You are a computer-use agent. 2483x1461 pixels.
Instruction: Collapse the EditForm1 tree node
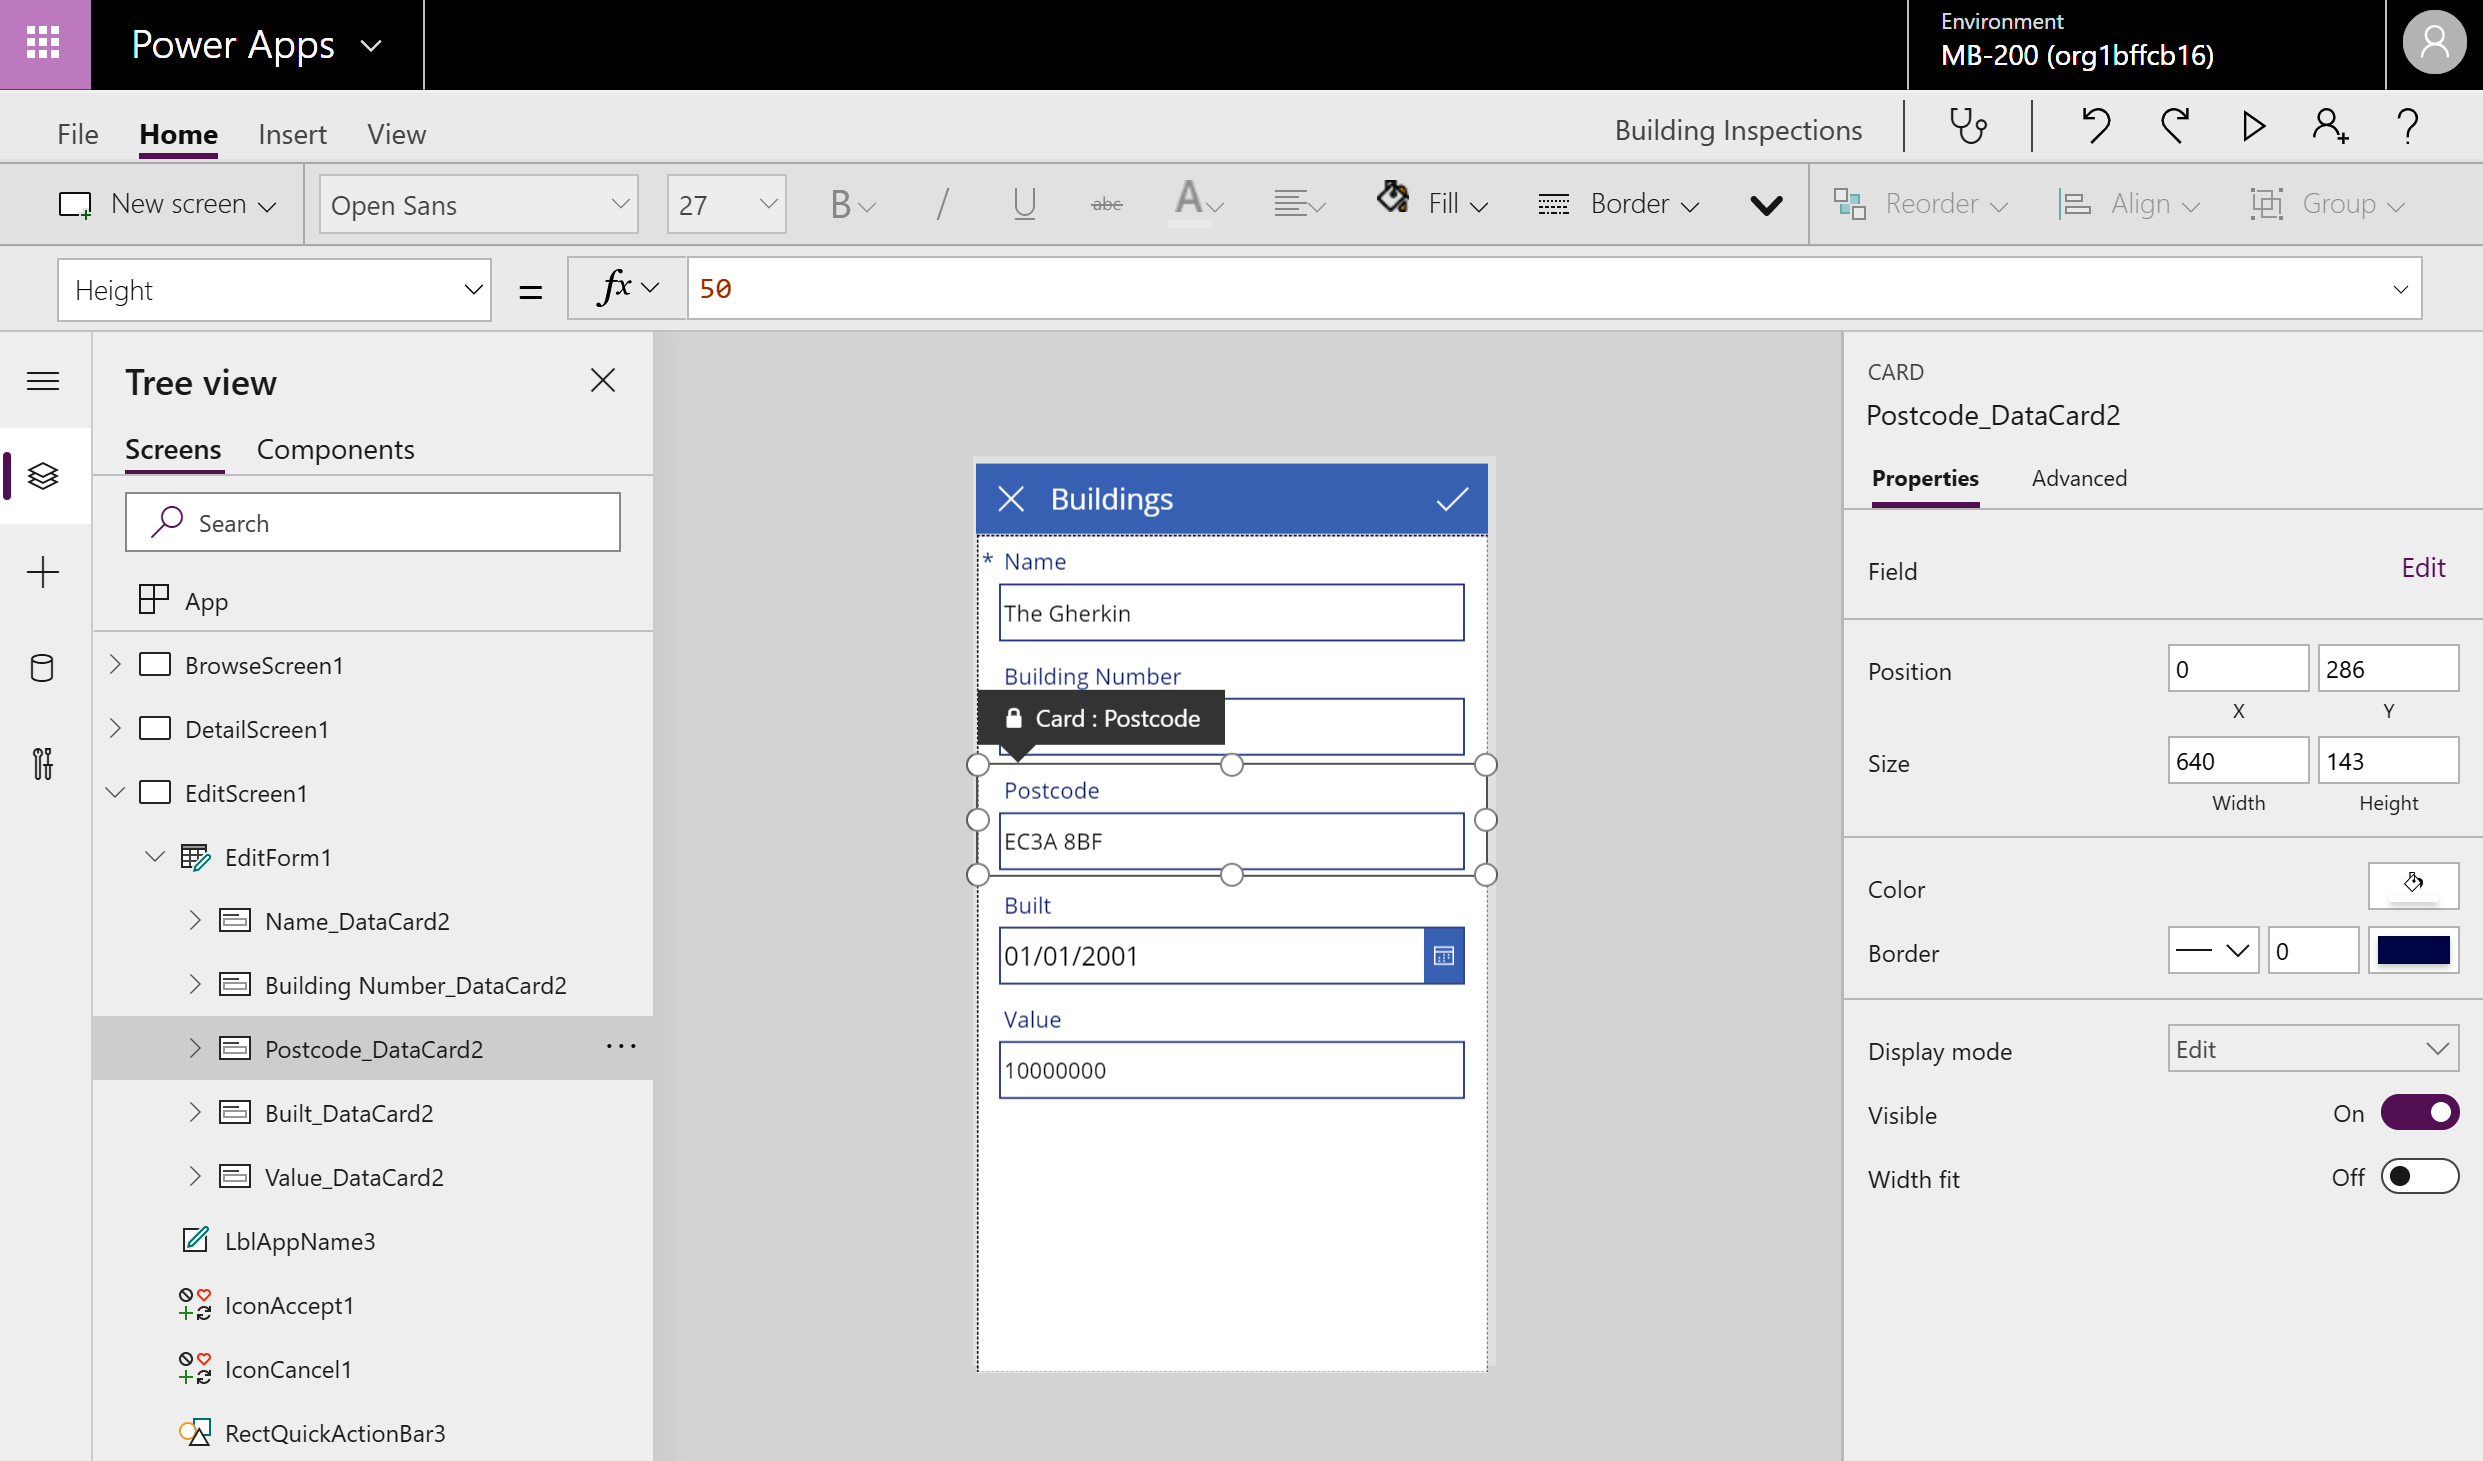154,856
